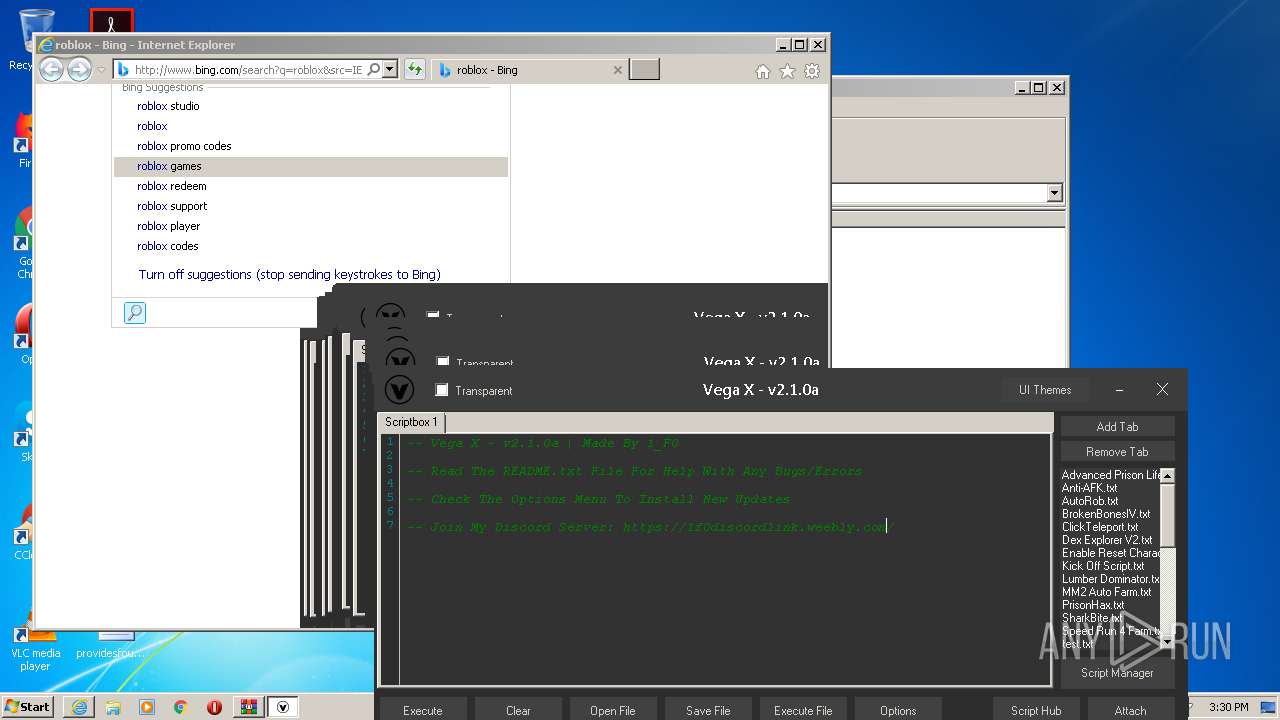Image resolution: width=1280 pixels, height=720 pixels.
Task: Click the Vega X logo icon in the front window
Action: [x=399, y=389]
